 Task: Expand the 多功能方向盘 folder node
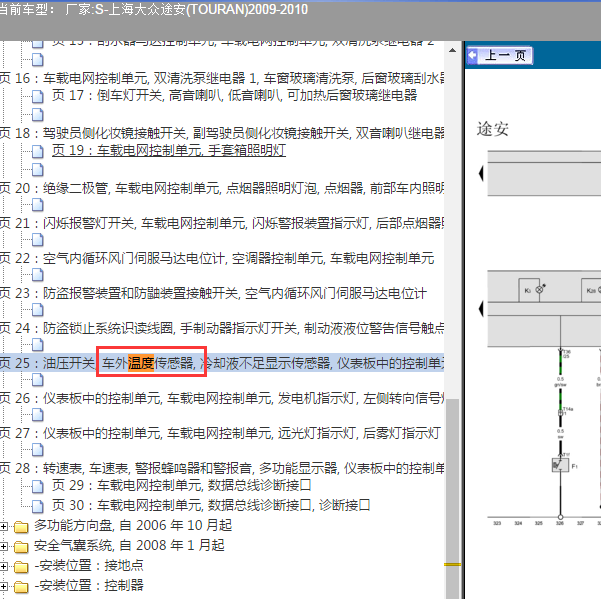point(3,527)
